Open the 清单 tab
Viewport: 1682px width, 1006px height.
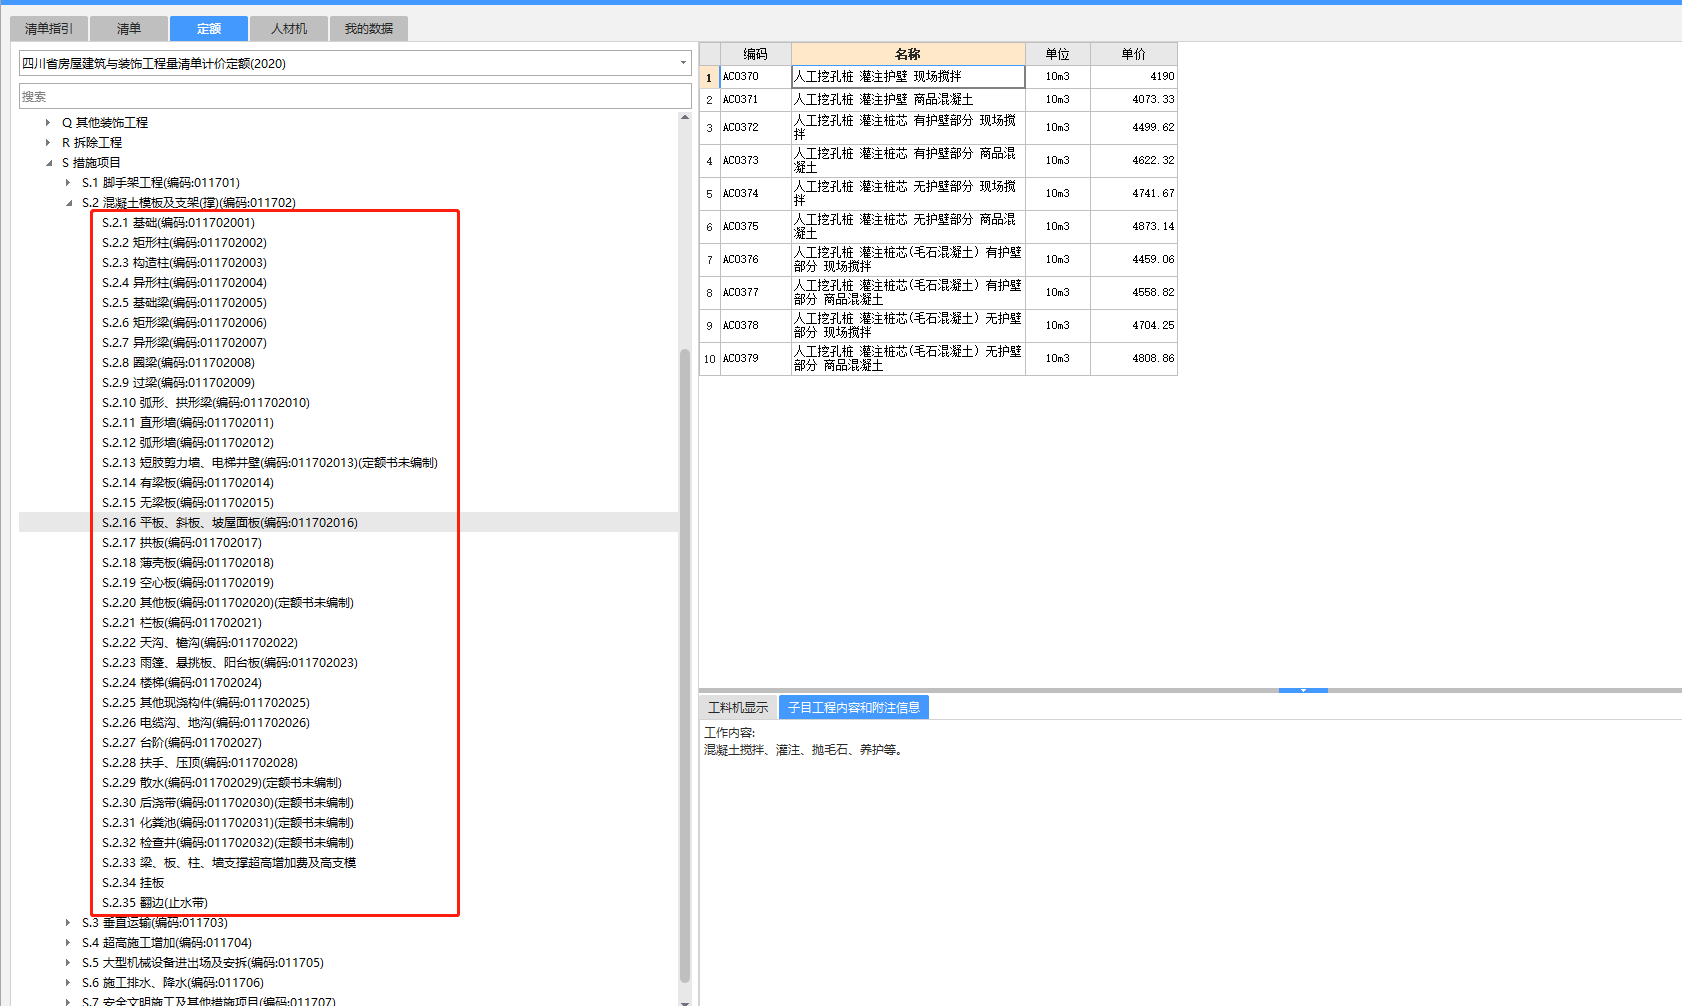click(129, 29)
